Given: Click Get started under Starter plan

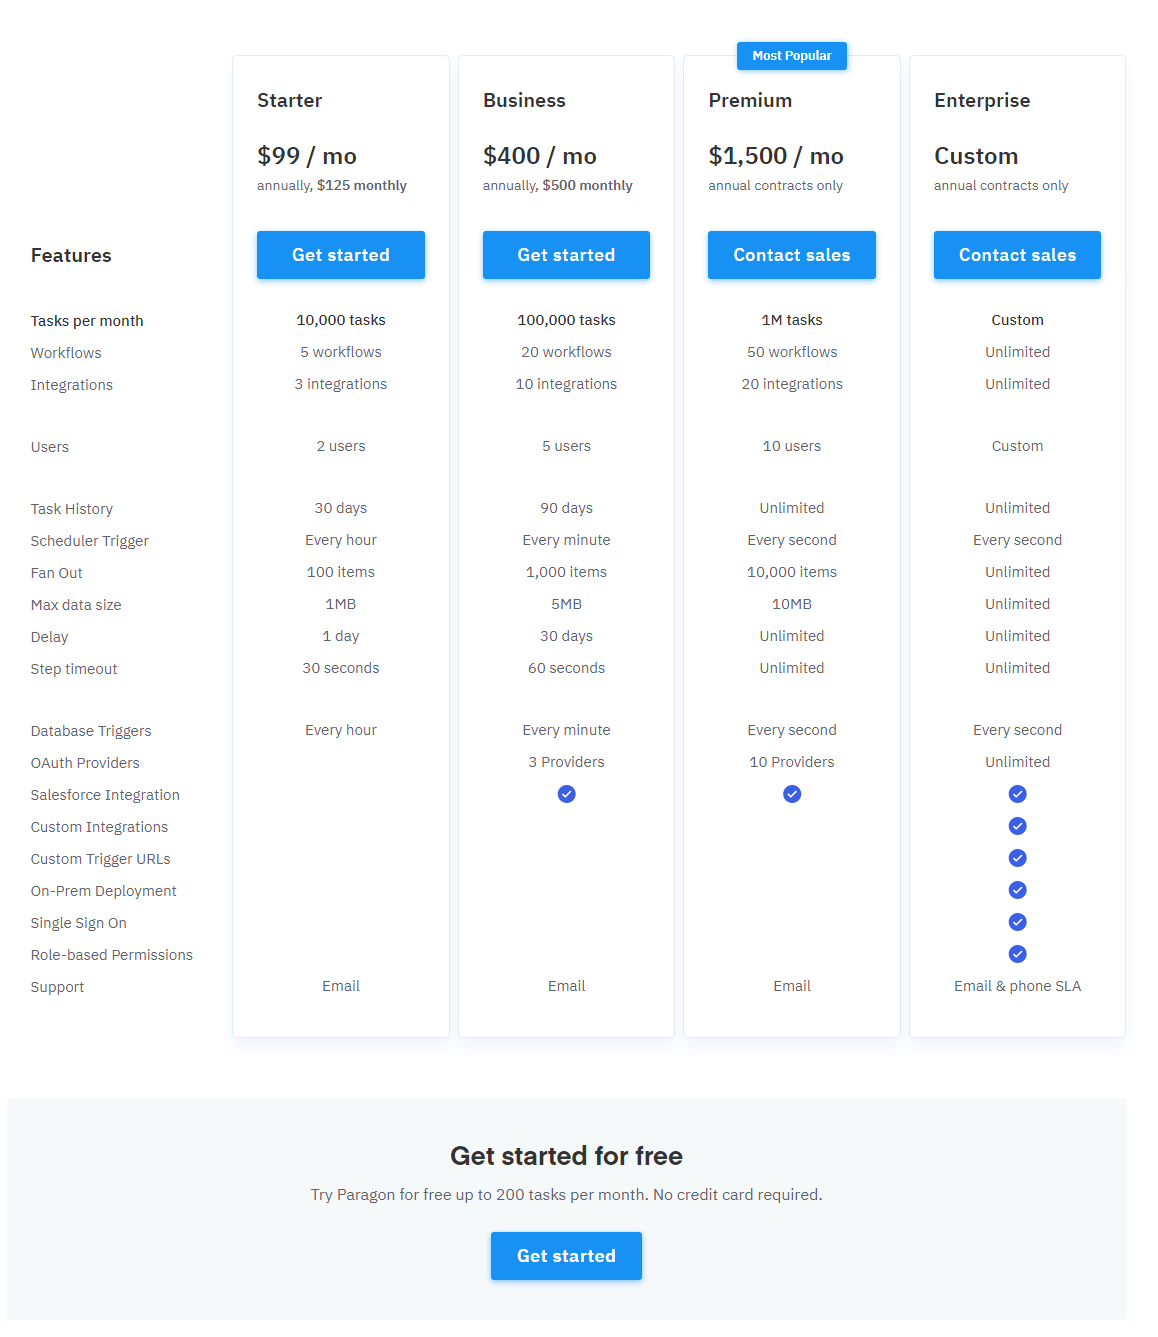Looking at the screenshot, I should pos(341,255).
